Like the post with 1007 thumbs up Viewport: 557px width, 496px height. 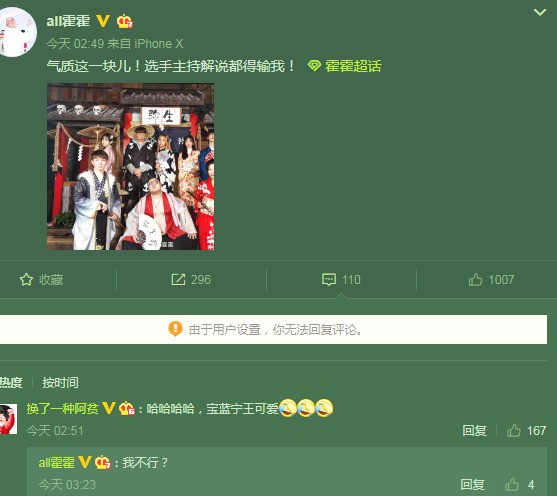pyautogui.click(x=491, y=280)
